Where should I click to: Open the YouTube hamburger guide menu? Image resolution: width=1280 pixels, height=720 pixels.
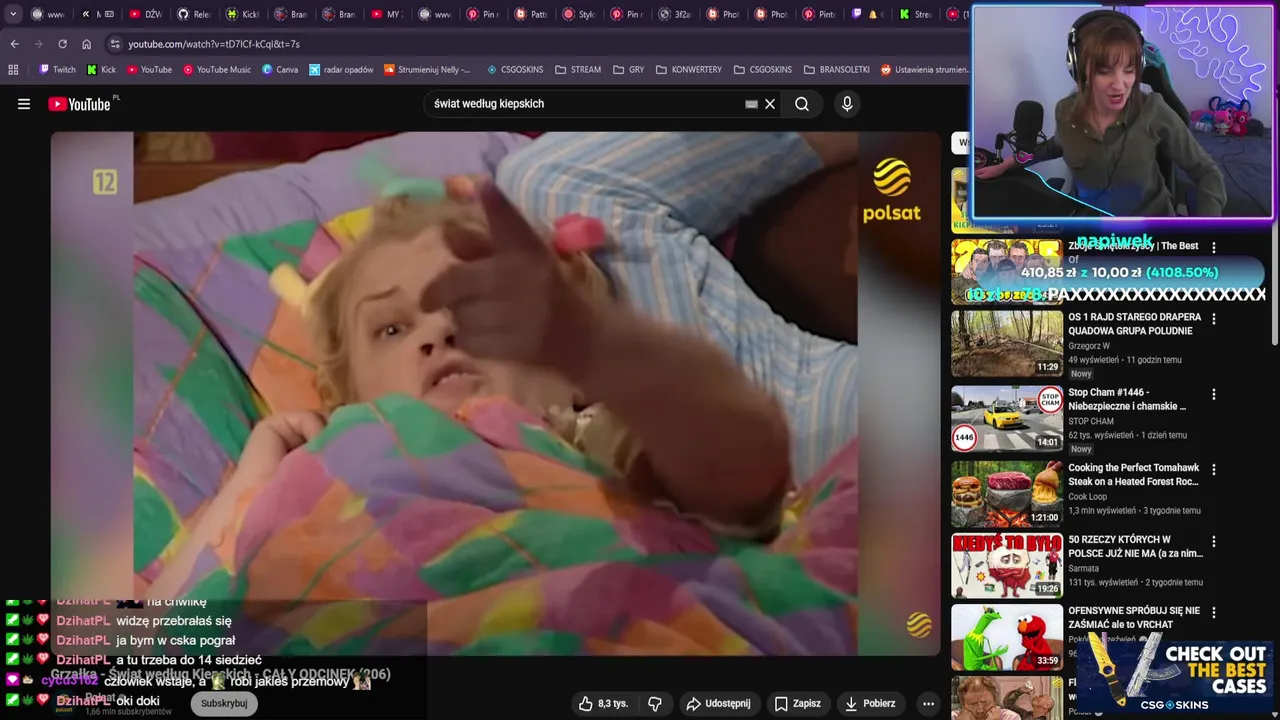[24, 104]
